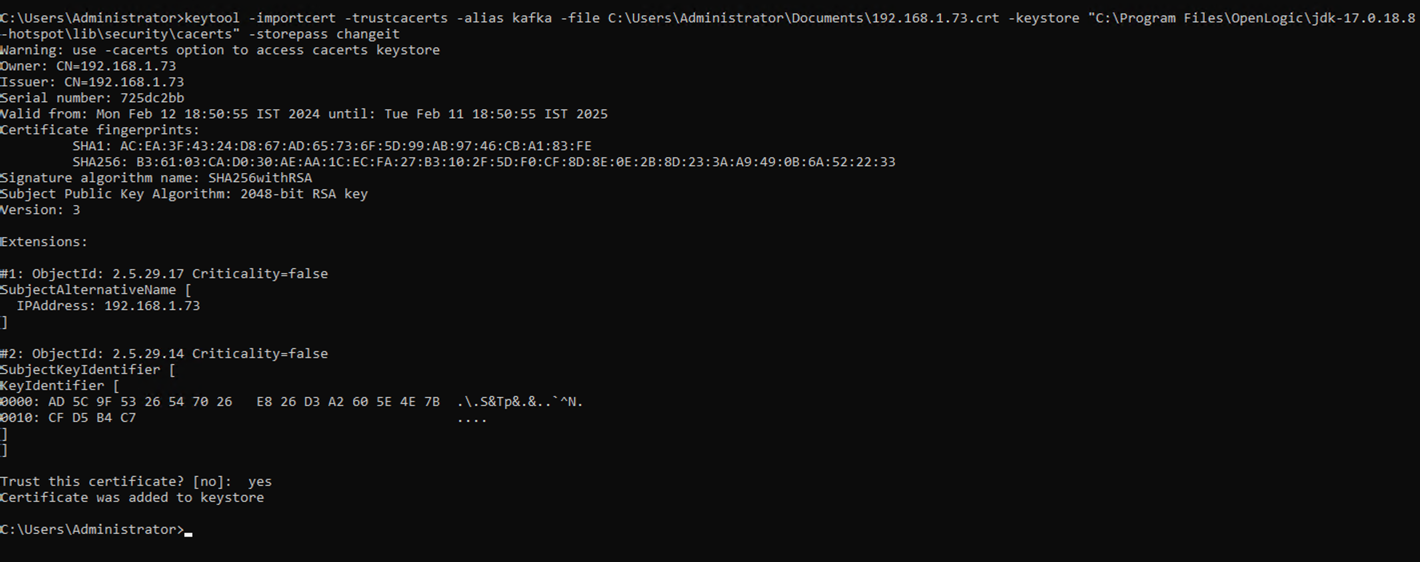Click the "IPAddress: 192.168.1.73" entry
The height and width of the screenshot is (562, 1420).
(108, 306)
